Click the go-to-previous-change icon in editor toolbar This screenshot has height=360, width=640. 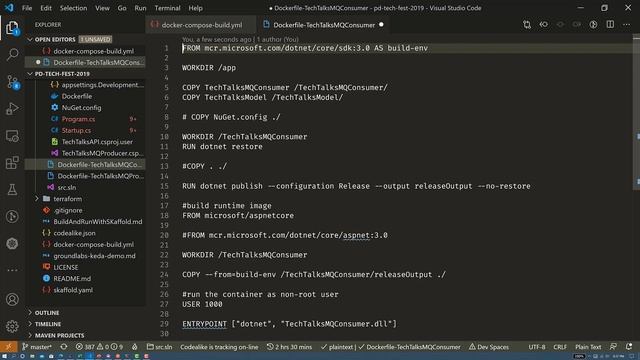[x=544, y=25]
